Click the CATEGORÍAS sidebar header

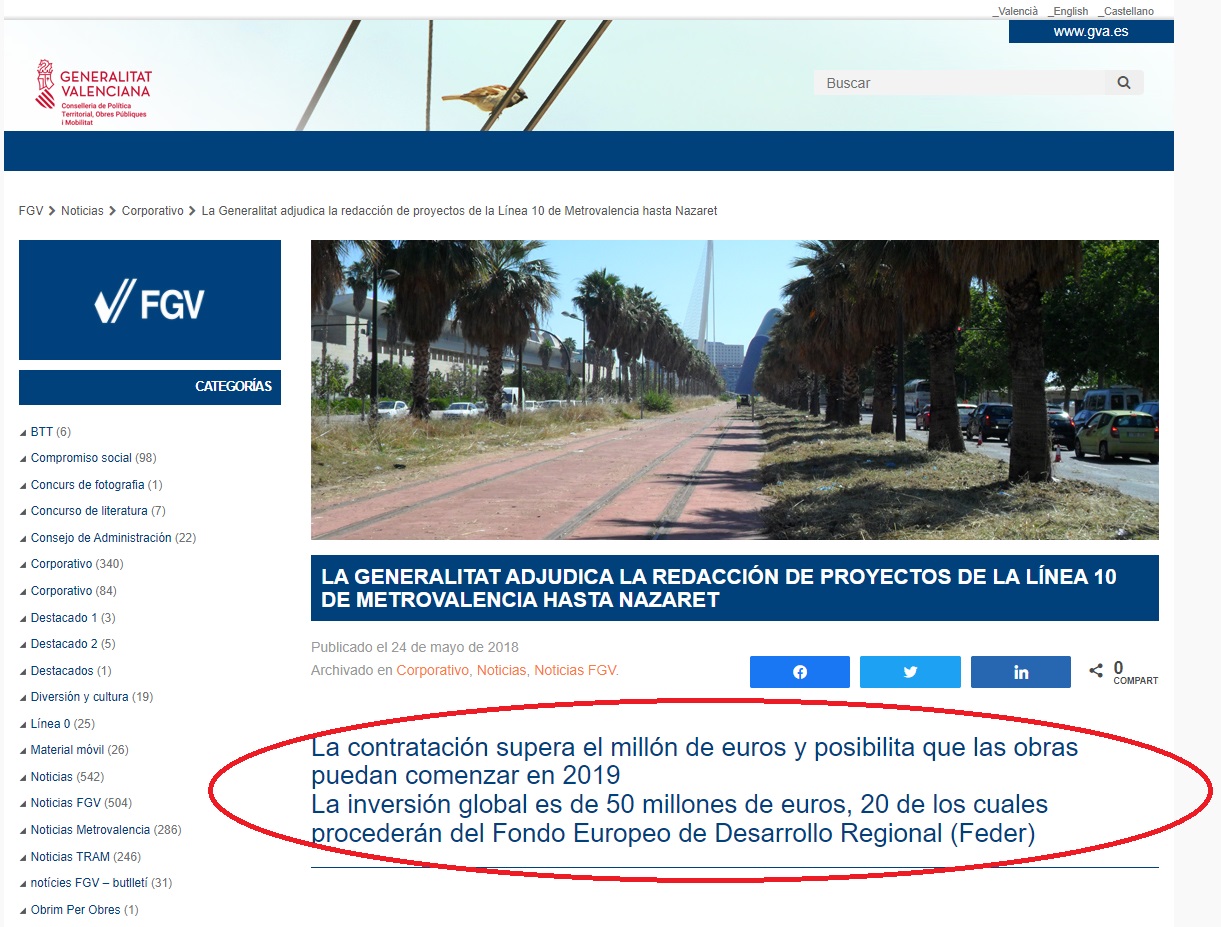click(x=150, y=387)
